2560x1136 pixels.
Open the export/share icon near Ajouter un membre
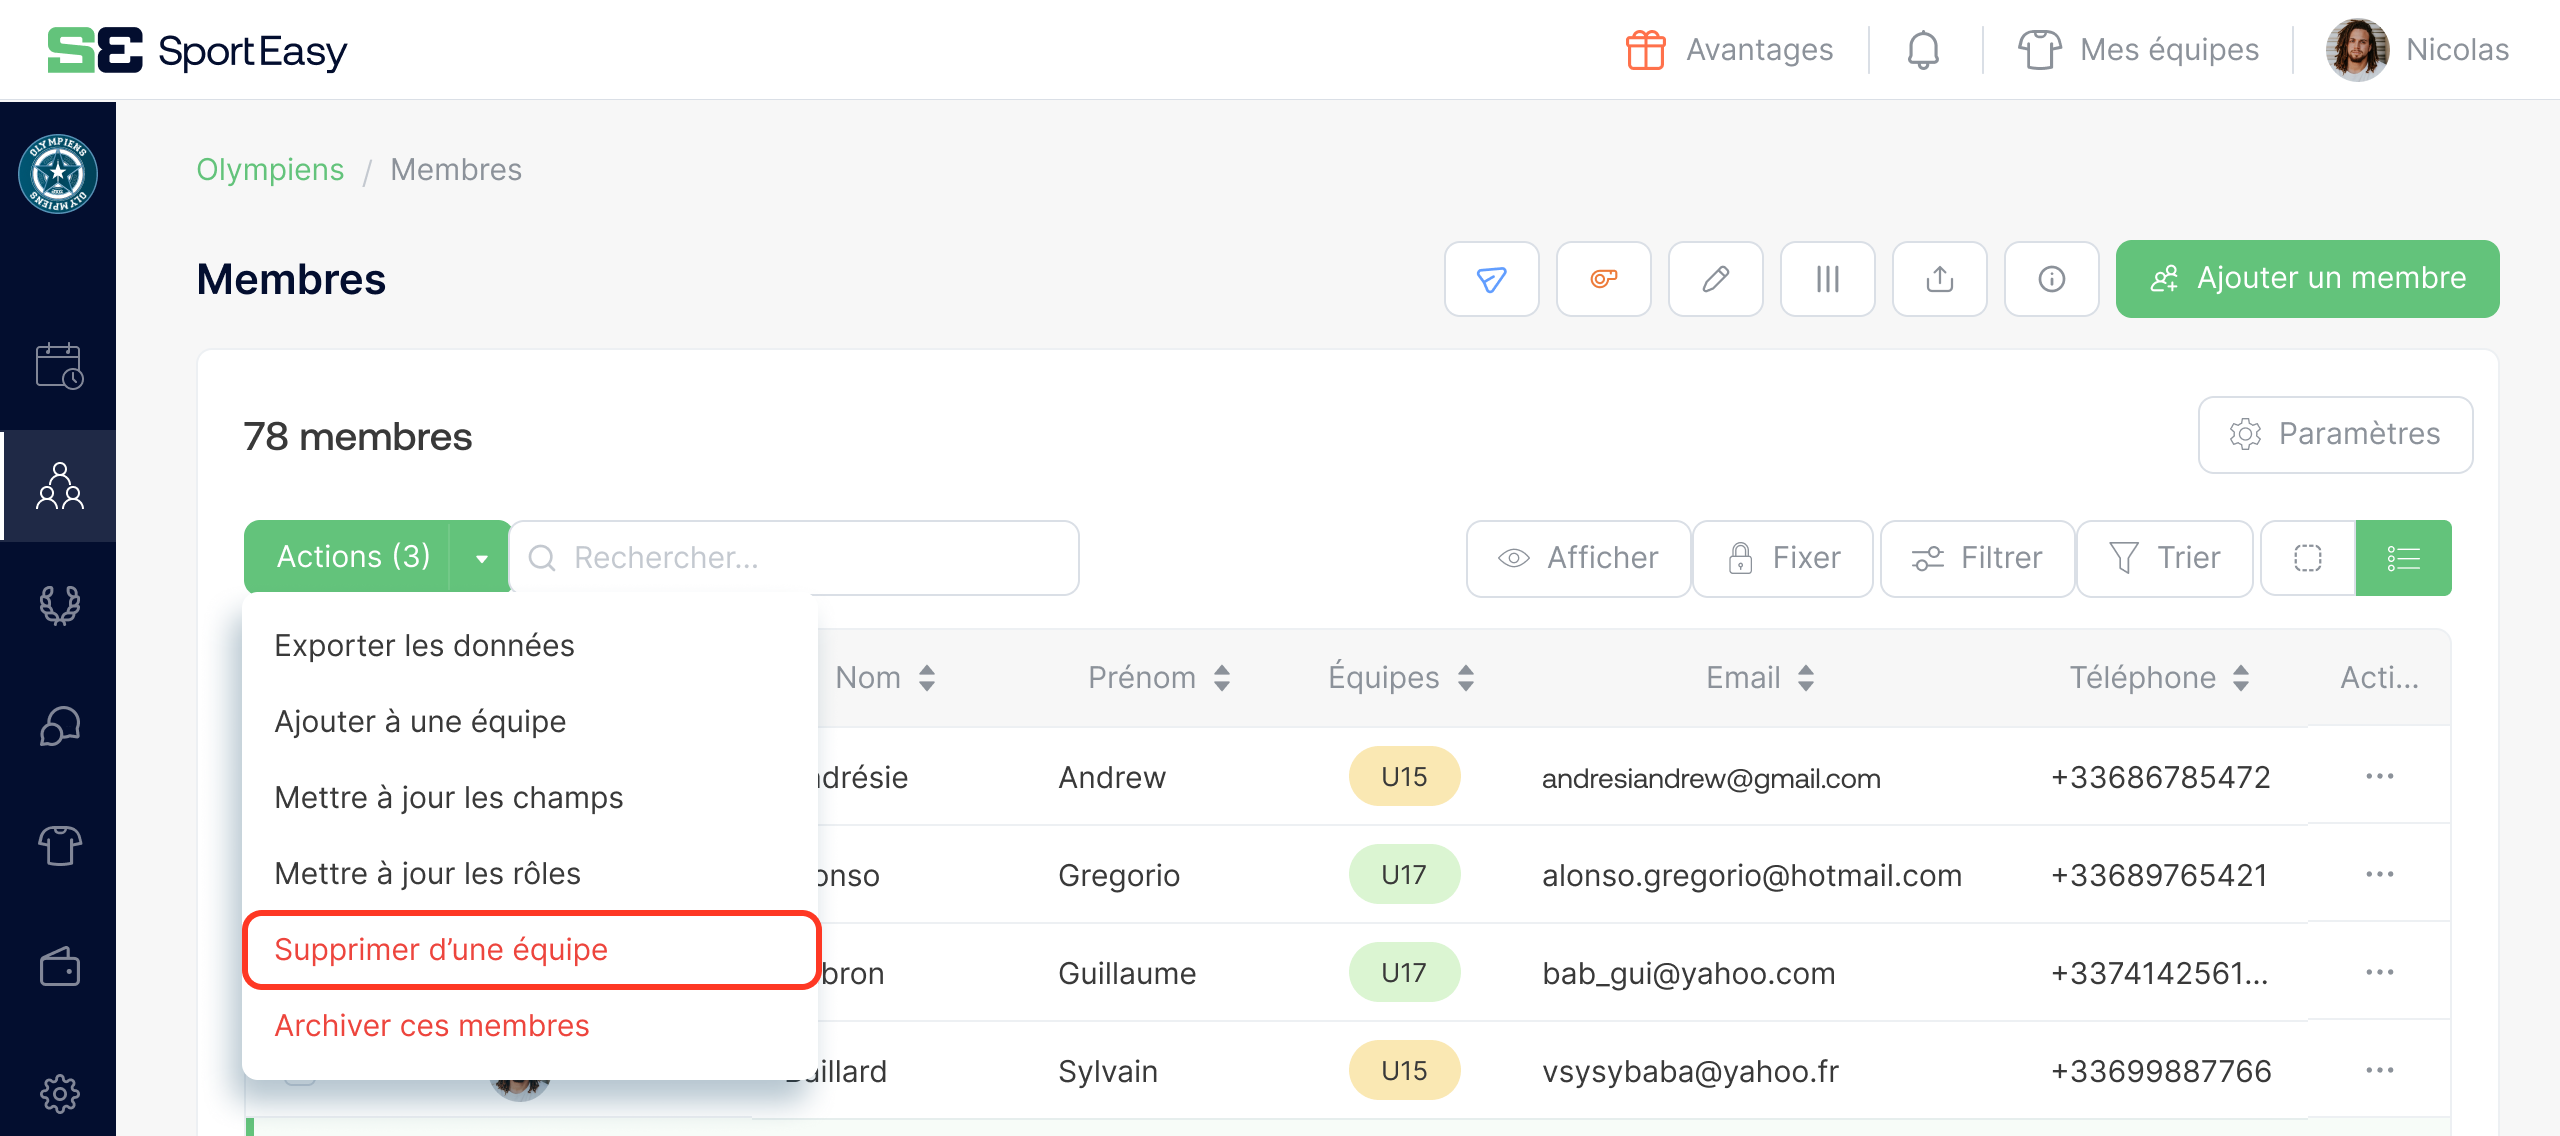tap(1939, 279)
